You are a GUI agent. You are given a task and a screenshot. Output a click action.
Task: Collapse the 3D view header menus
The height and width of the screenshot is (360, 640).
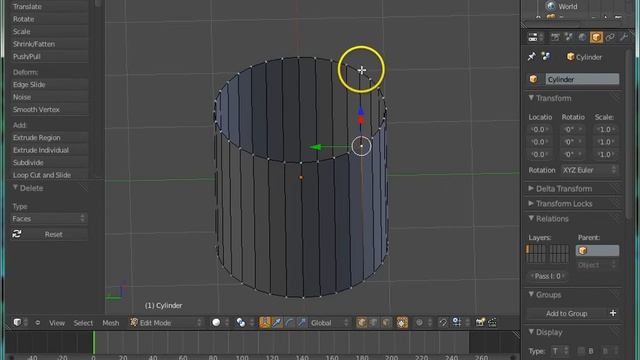[38, 322]
